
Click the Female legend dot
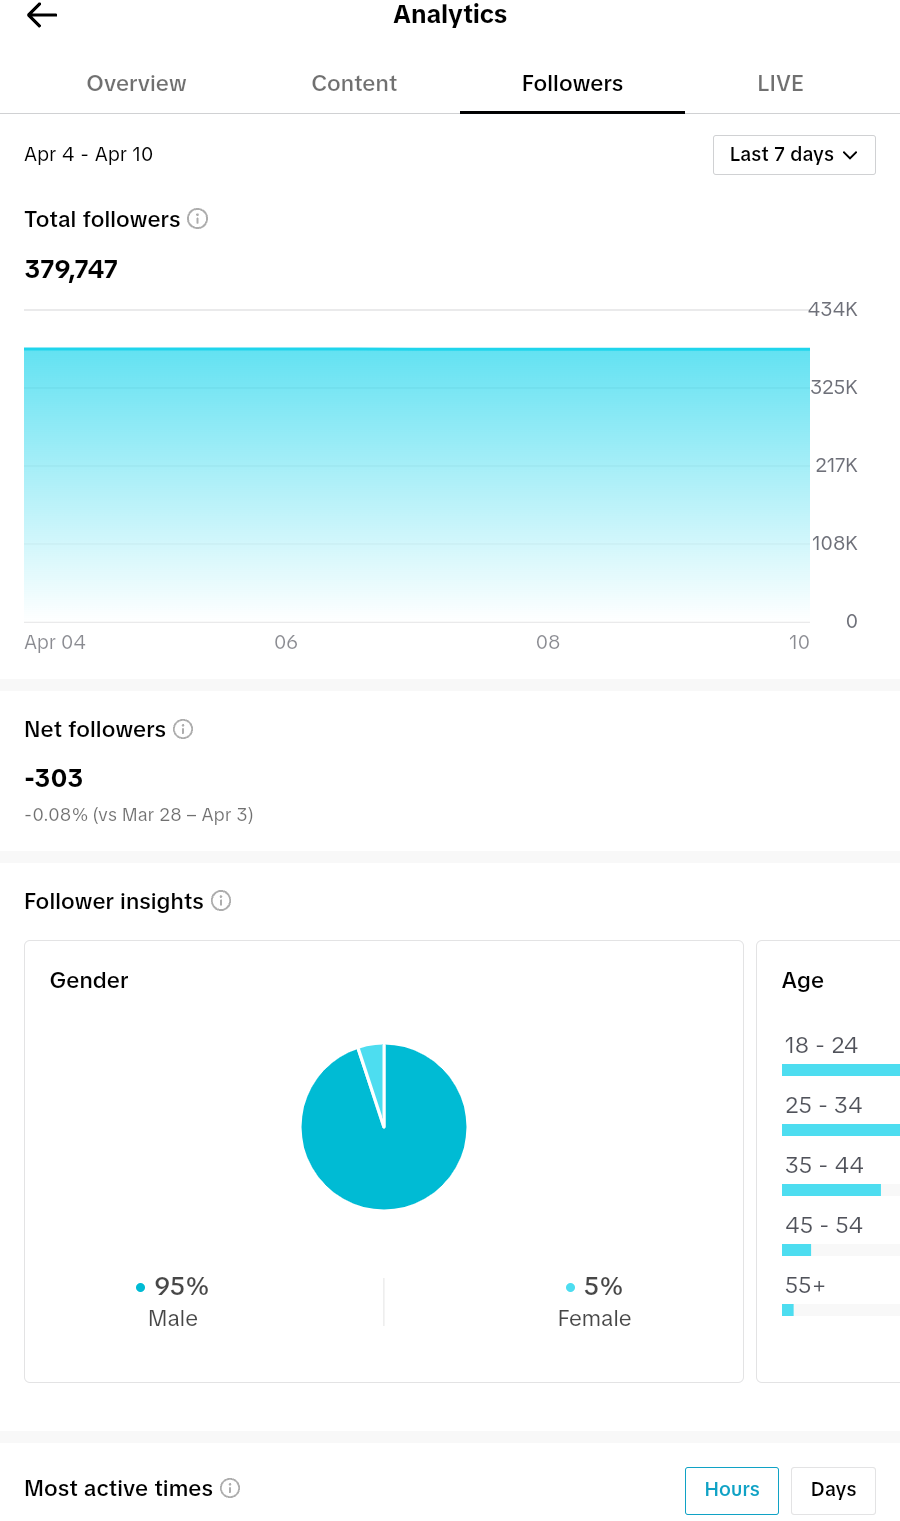click(571, 1287)
